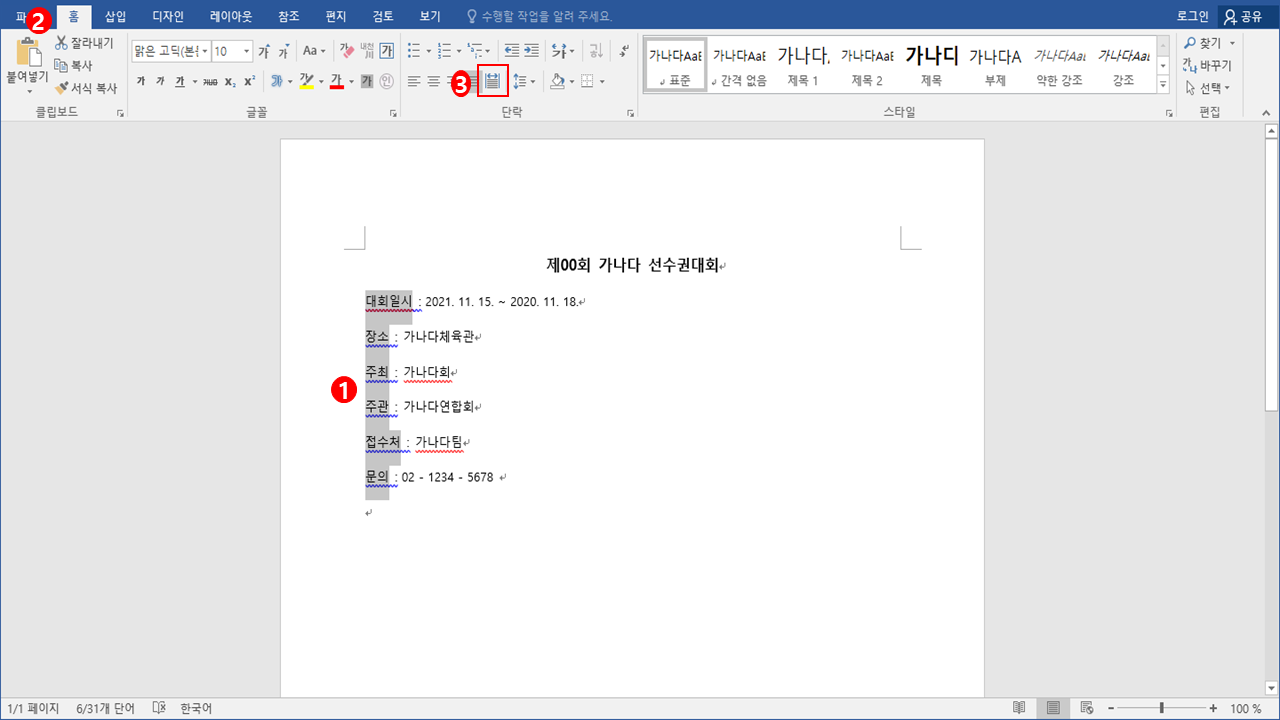The height and width of the screenshot is (720, 1280).
Task: Apply the 제목 1 style
Action: pyautogui.click(x=803, y=66)
